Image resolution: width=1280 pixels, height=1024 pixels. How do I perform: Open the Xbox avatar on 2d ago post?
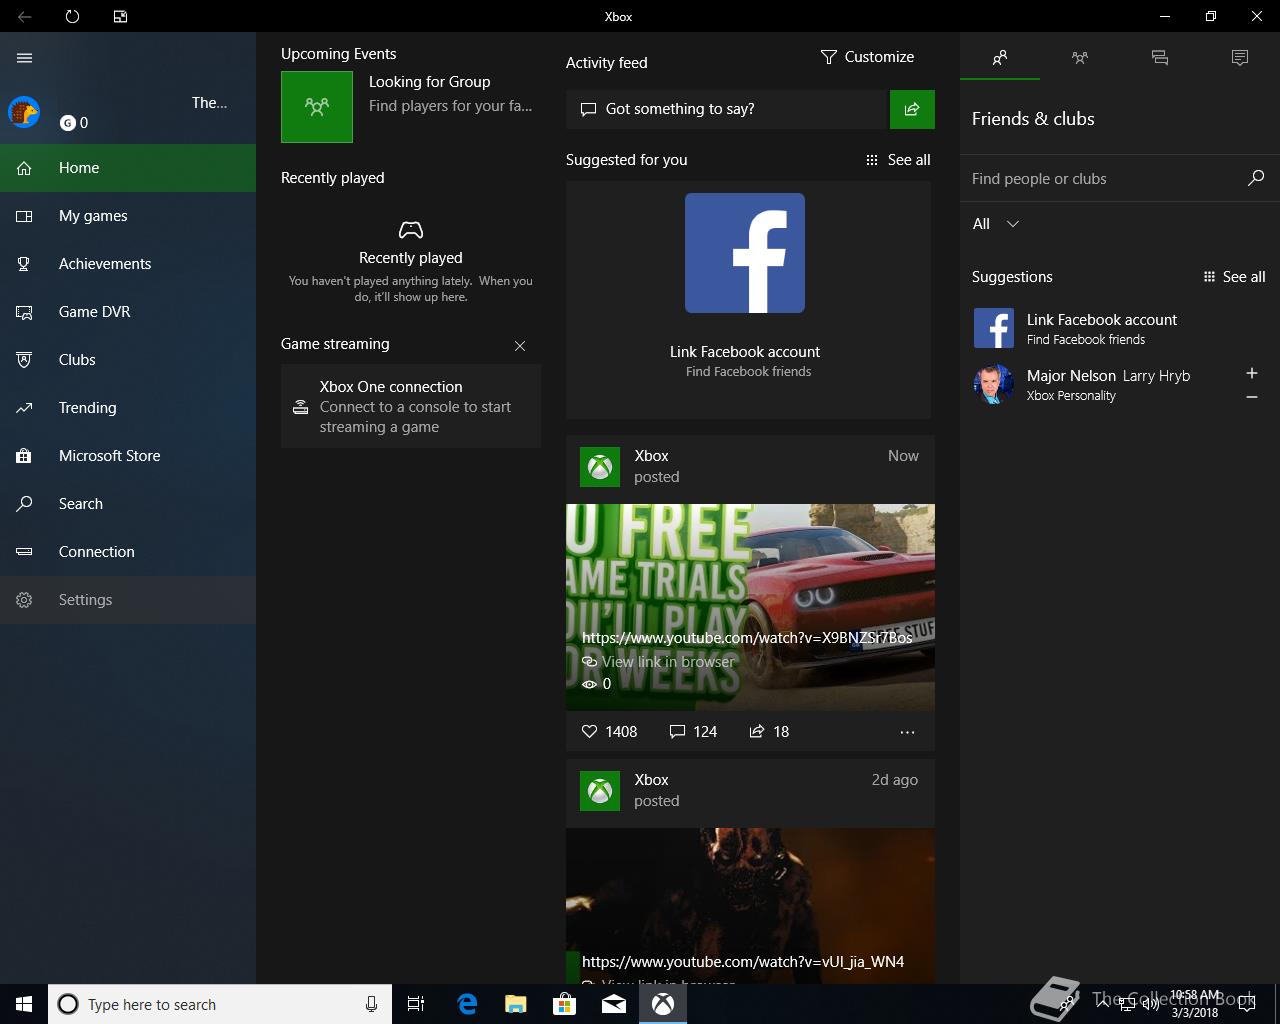coord(600,790)
